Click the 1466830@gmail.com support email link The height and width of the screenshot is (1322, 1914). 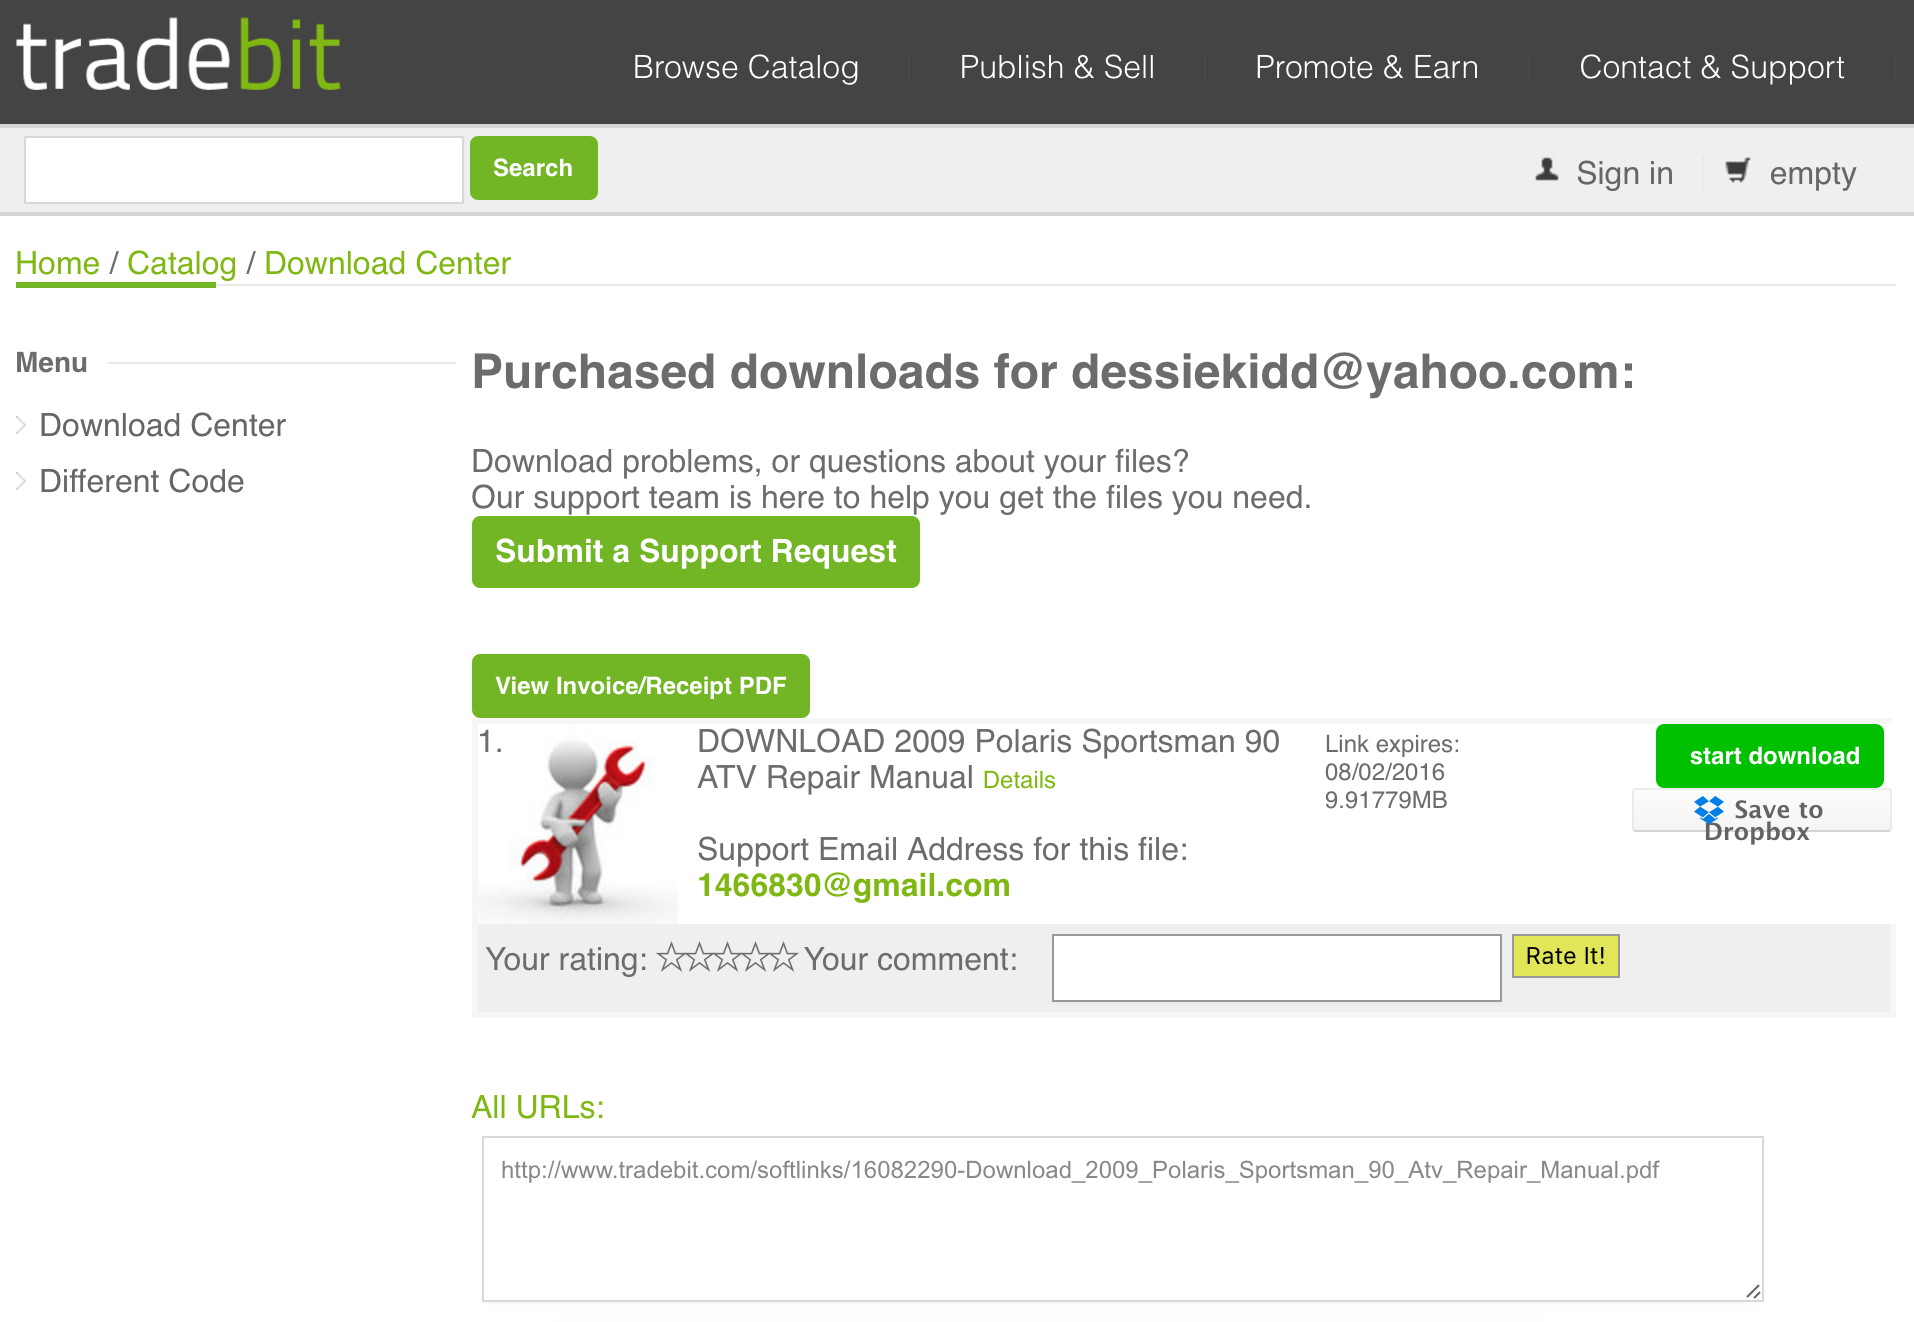(854, 885)
